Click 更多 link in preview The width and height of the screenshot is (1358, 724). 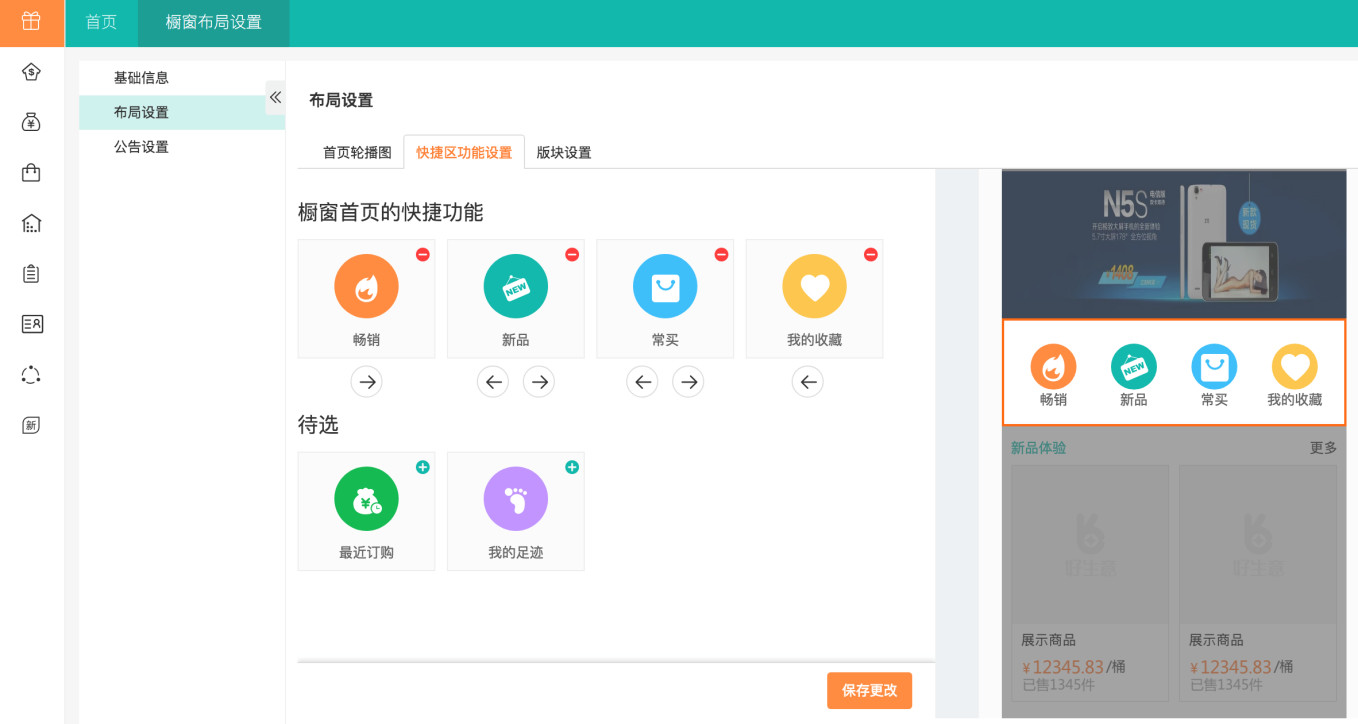(1323, 448)
